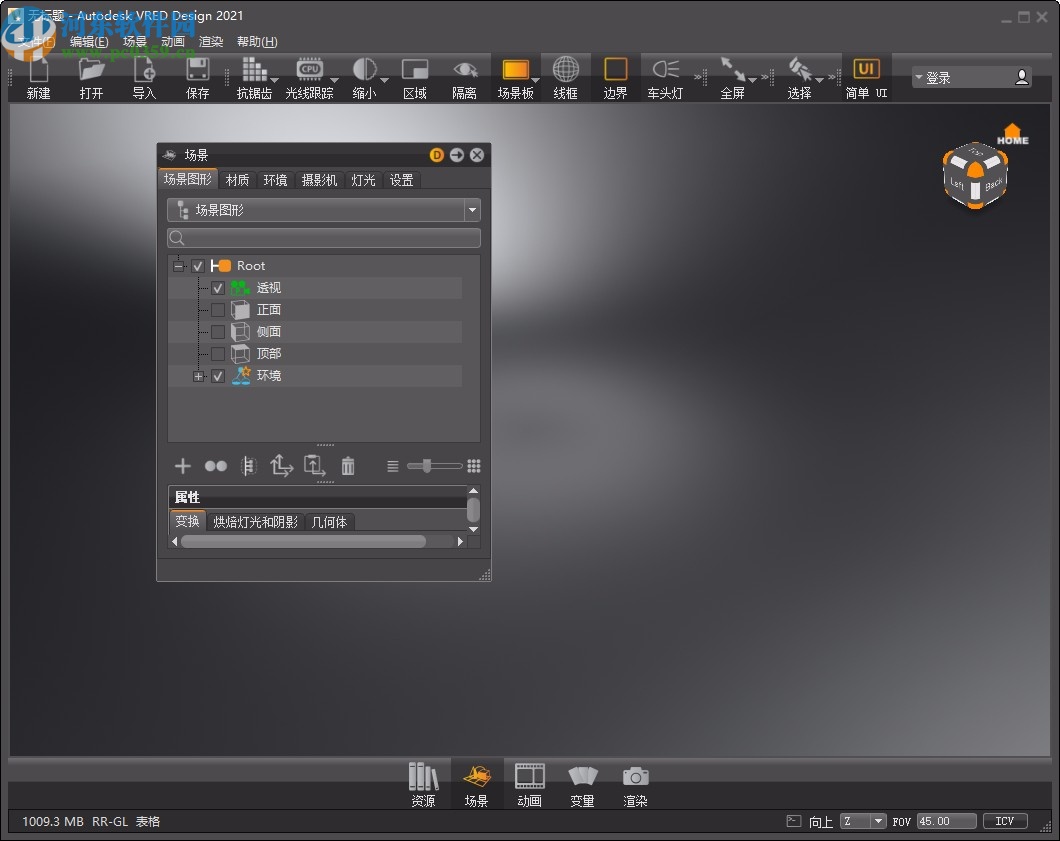The image size is (1060, 841).
Task: Open the 渲染 module from the bottom dock
Action: tap(636, 783)
